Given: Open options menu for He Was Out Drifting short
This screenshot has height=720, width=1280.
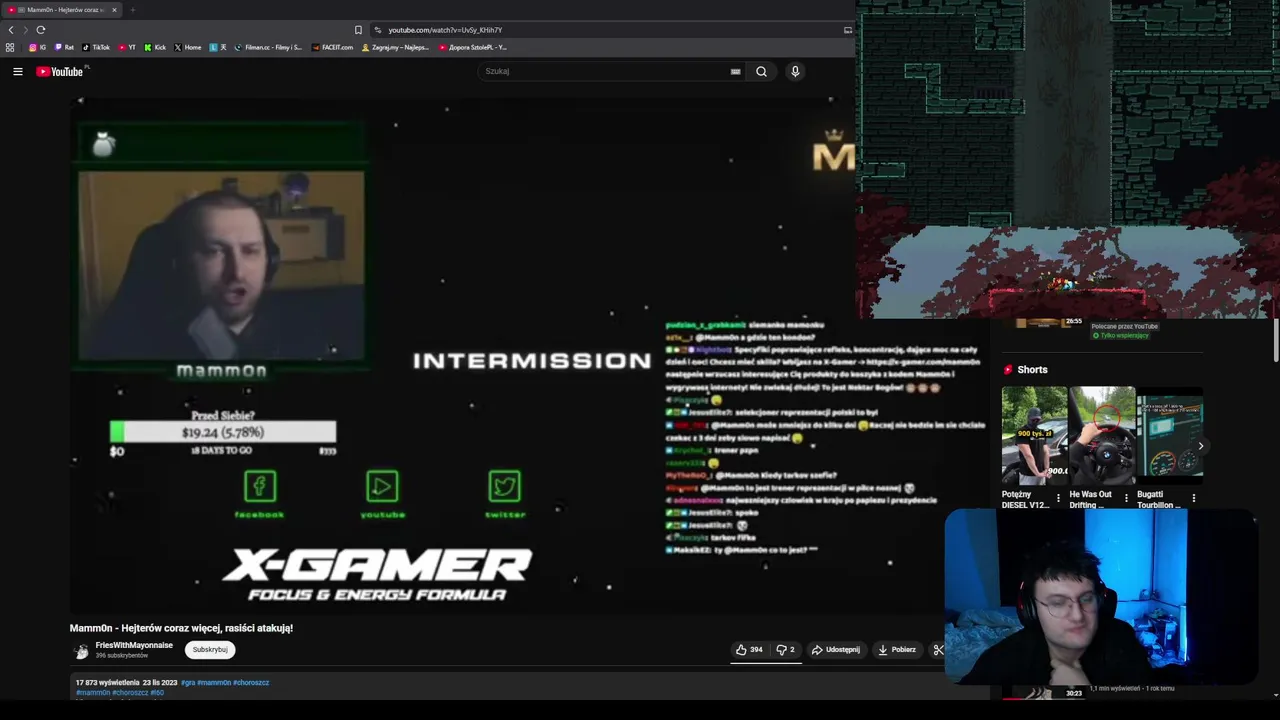Looking at the screenshot, I should click(x=1126, y=497).
